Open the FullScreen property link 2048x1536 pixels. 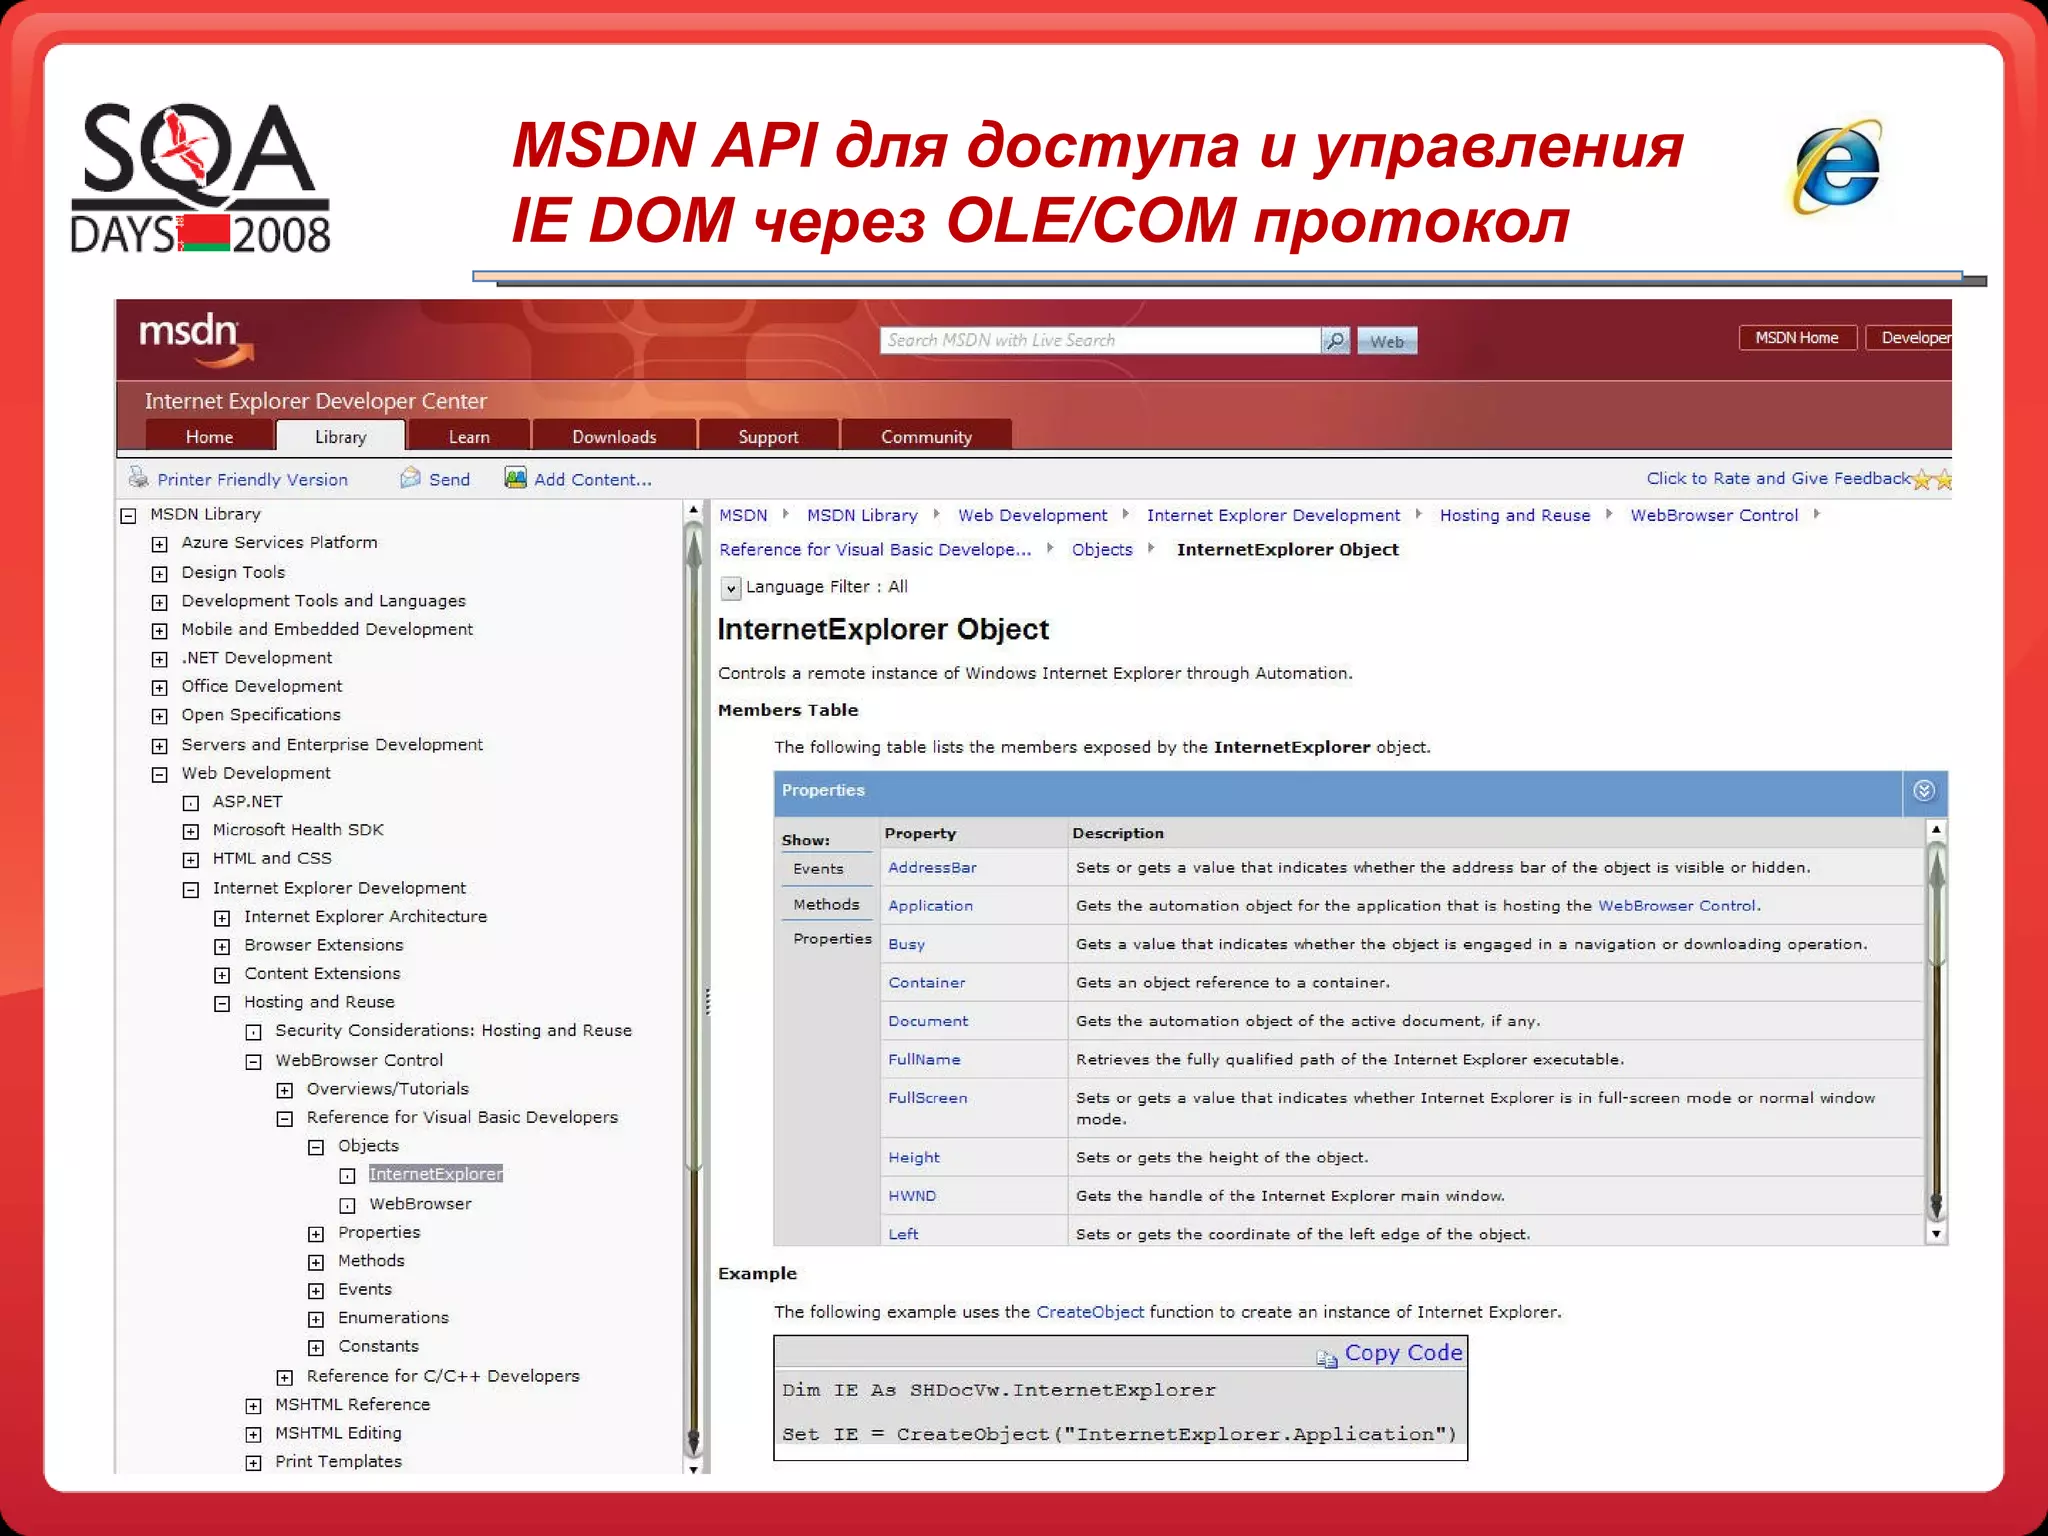point(928,1098)
